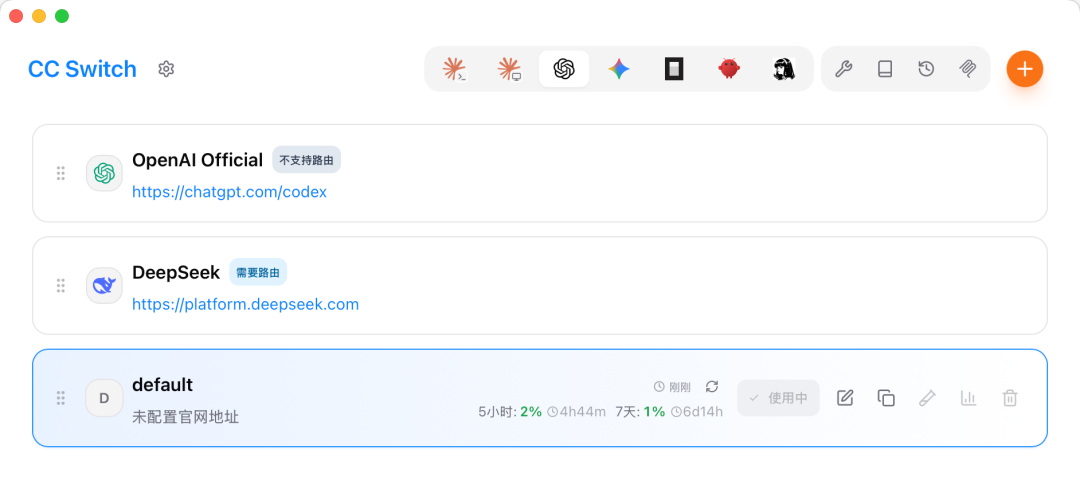Select the red creature app tab
1080x492 pixels.
(x=729, y=69)
